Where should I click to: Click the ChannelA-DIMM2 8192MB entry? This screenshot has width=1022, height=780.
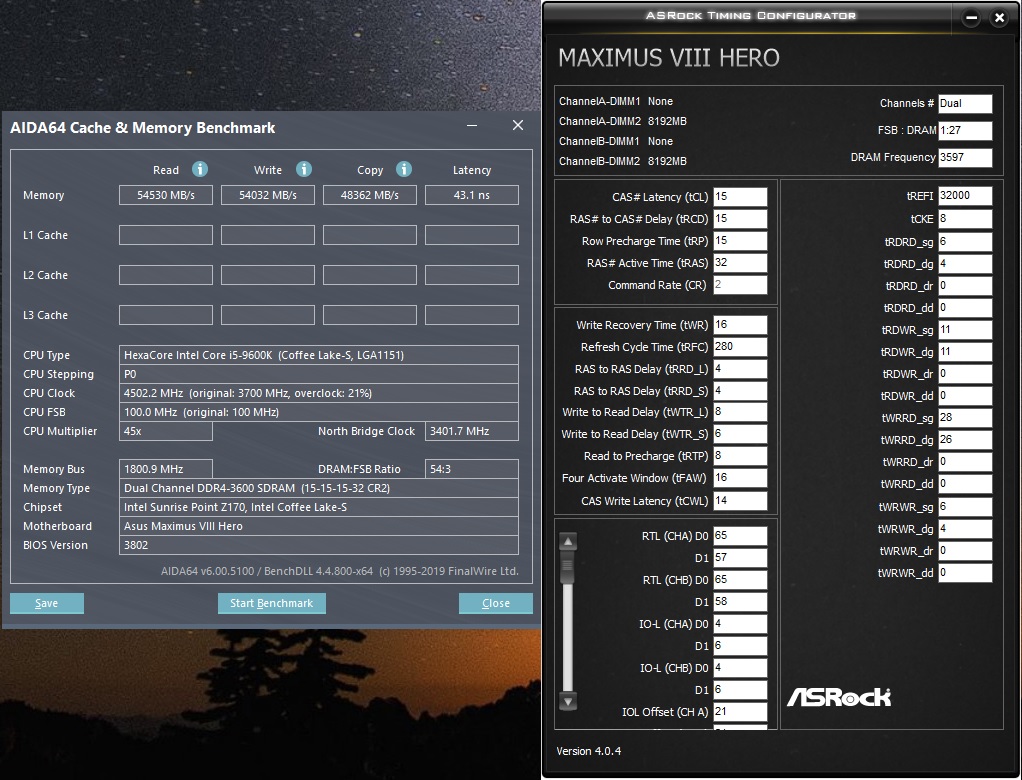622,121
